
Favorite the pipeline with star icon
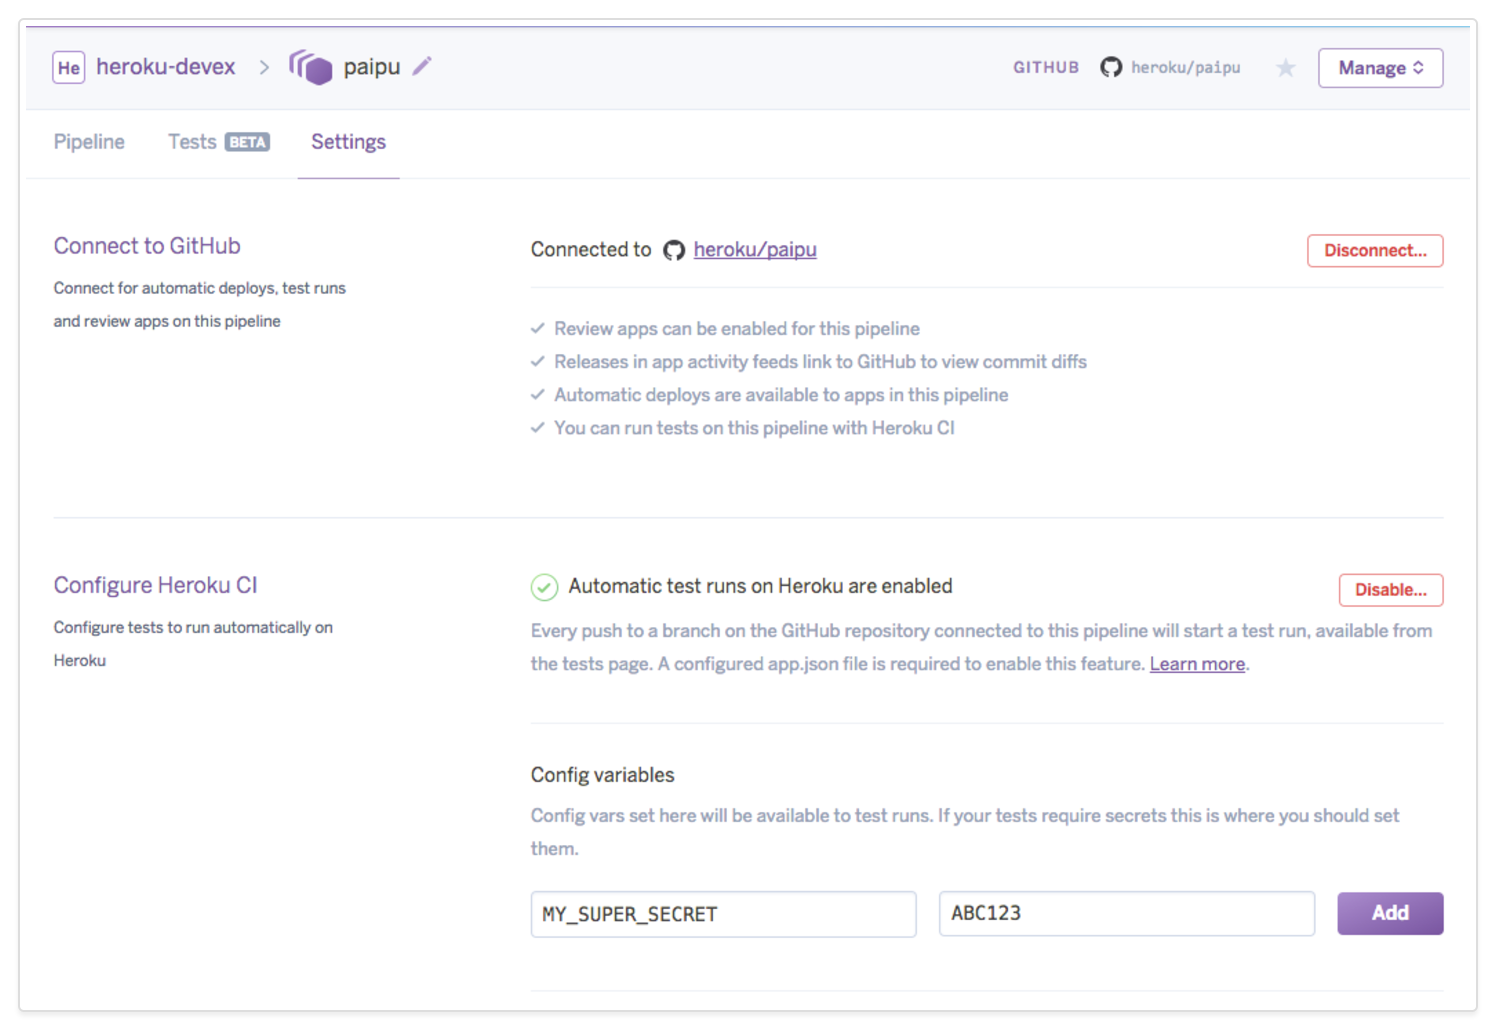pyautogui.click(x=1286, y=68)
